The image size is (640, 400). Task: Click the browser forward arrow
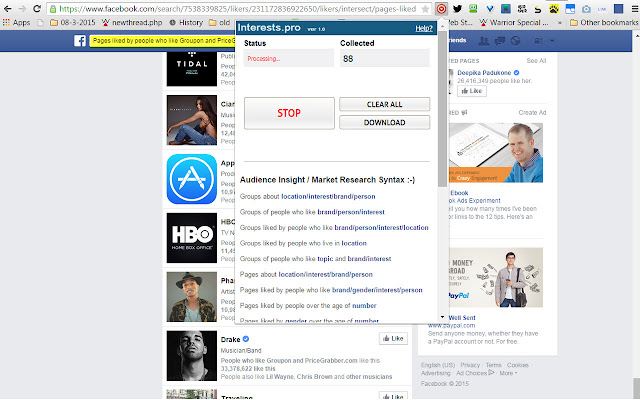click(22, 9)
